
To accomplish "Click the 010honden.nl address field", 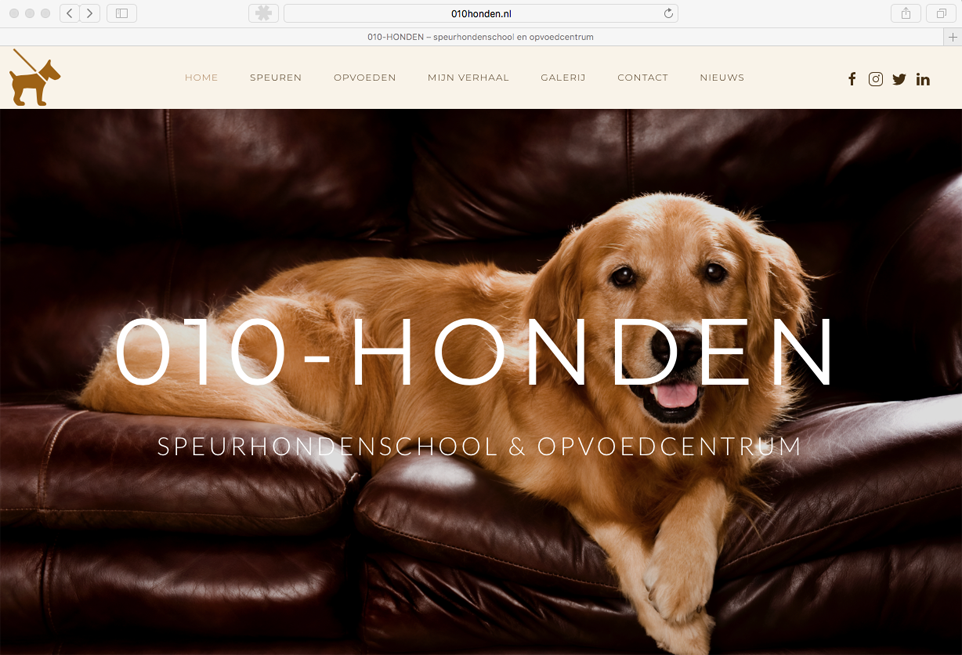I will pyautogui.click(x=481, y=13).
